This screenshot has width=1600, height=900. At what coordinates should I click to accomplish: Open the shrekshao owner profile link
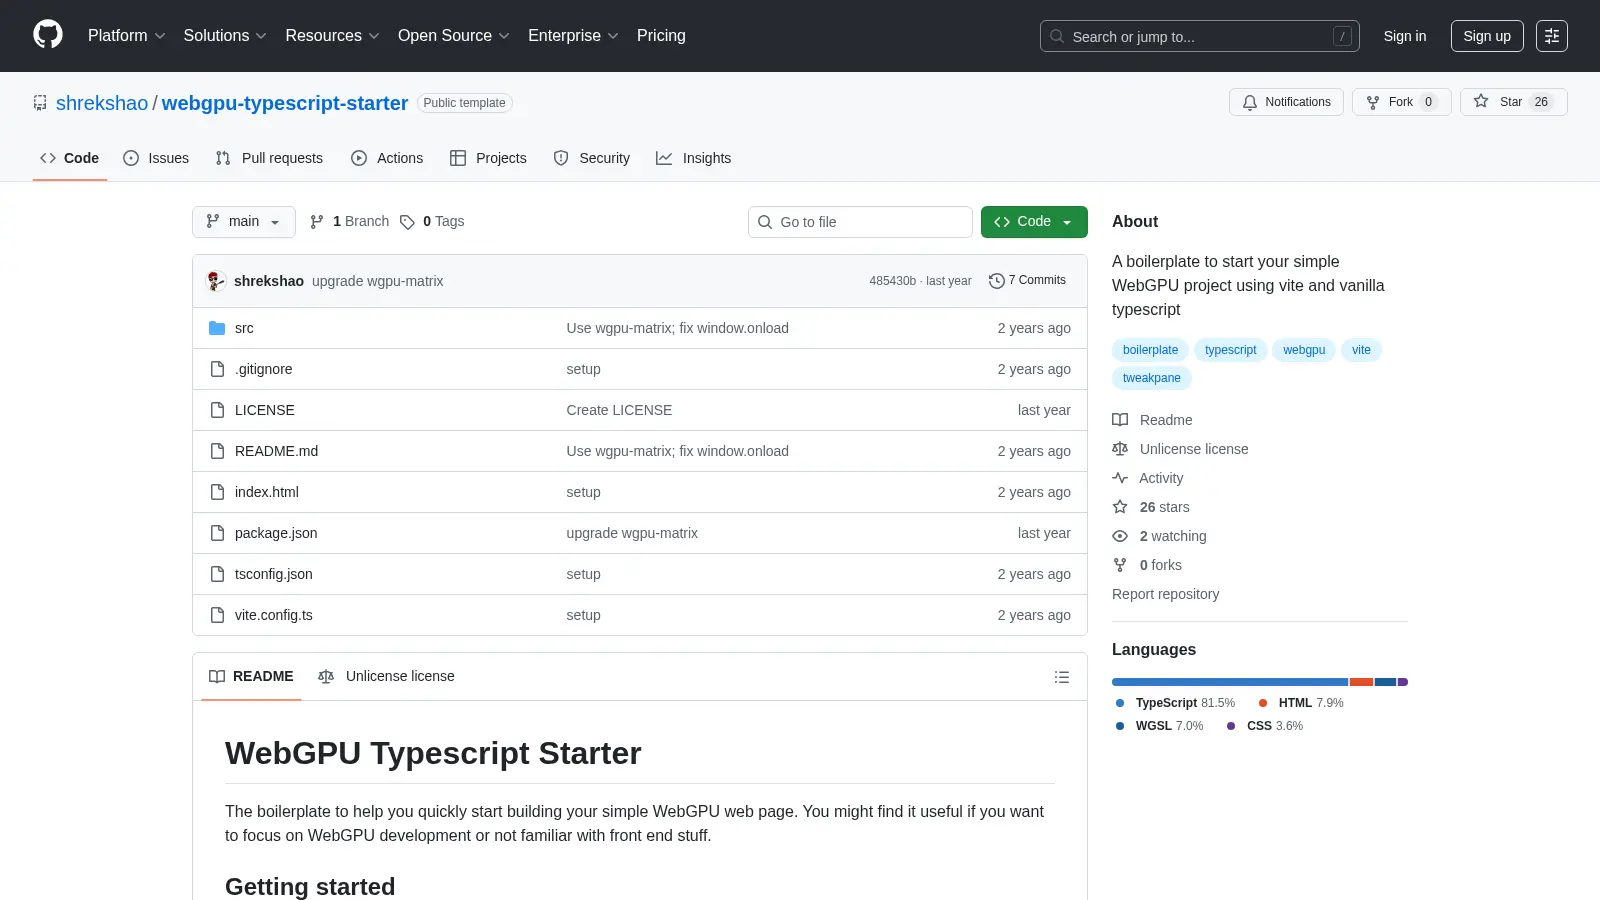(x=102, y=103)
